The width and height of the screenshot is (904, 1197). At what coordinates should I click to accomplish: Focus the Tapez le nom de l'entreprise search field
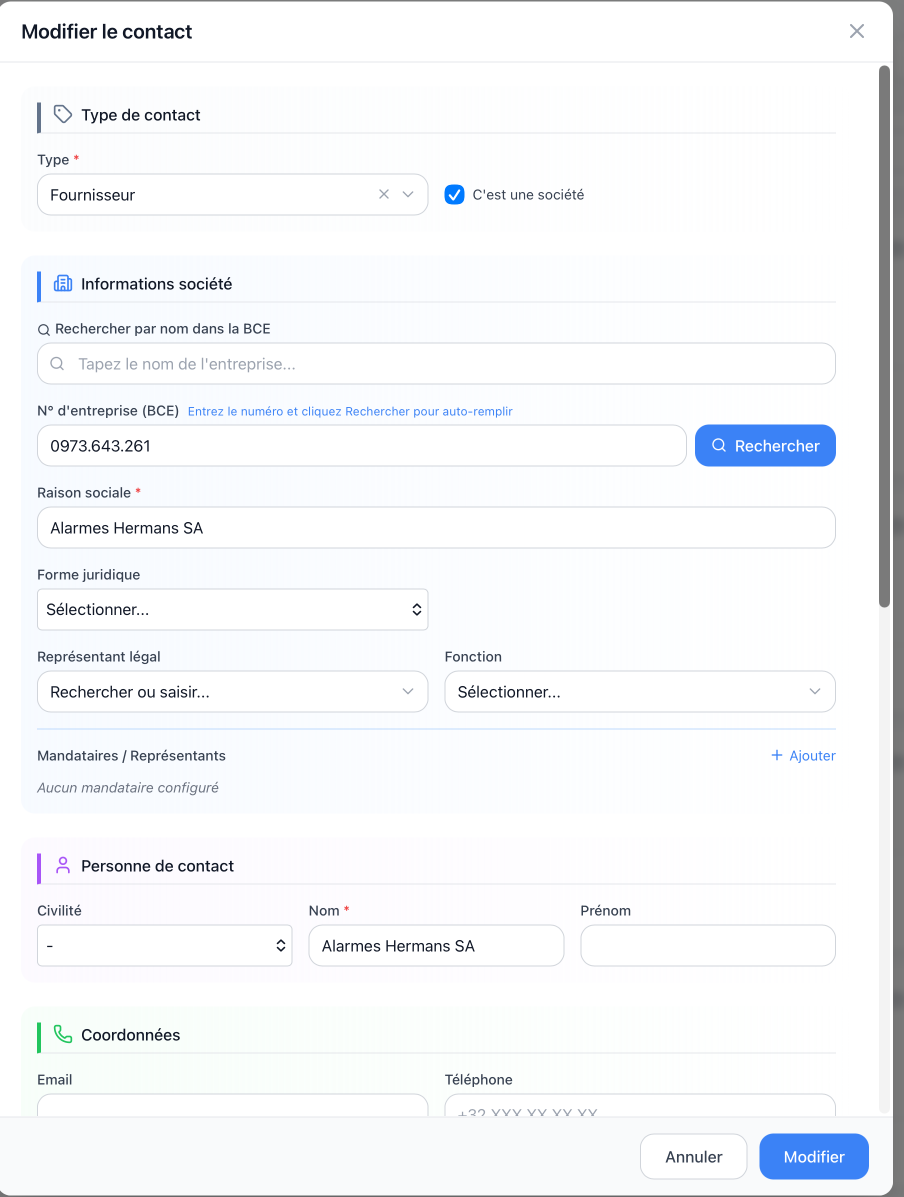coord(436,363)
